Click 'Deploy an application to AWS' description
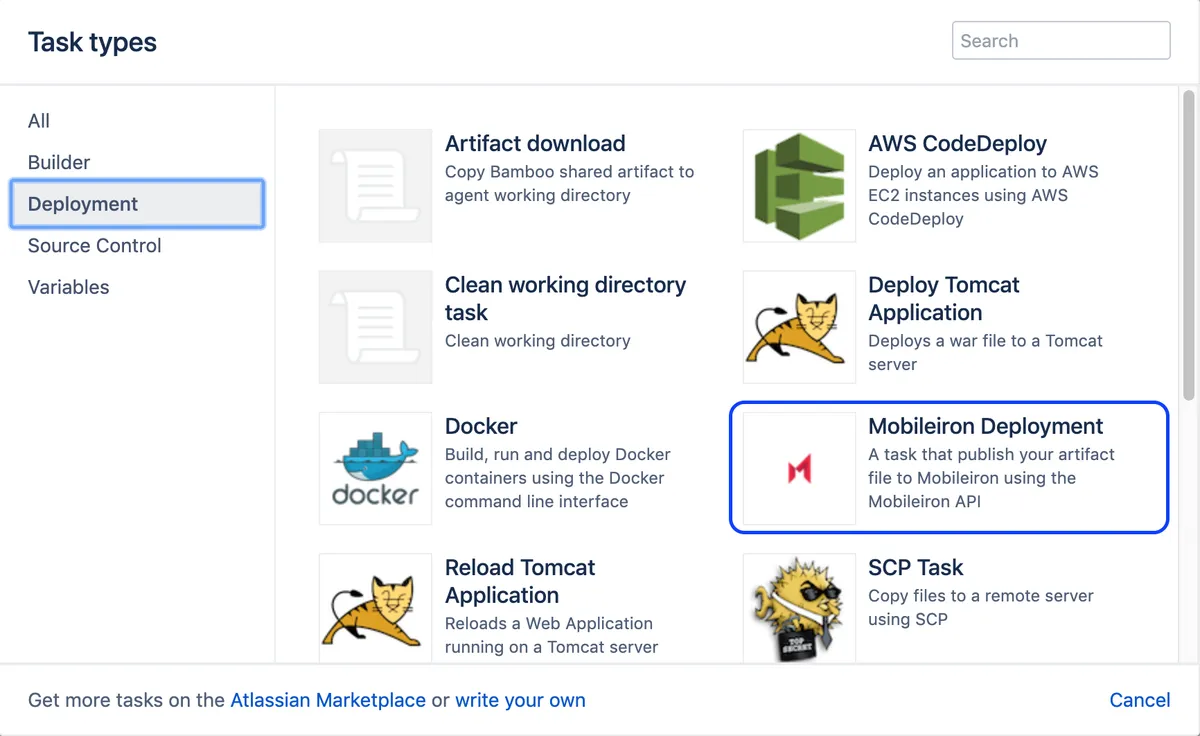 [x=983, y=195]
